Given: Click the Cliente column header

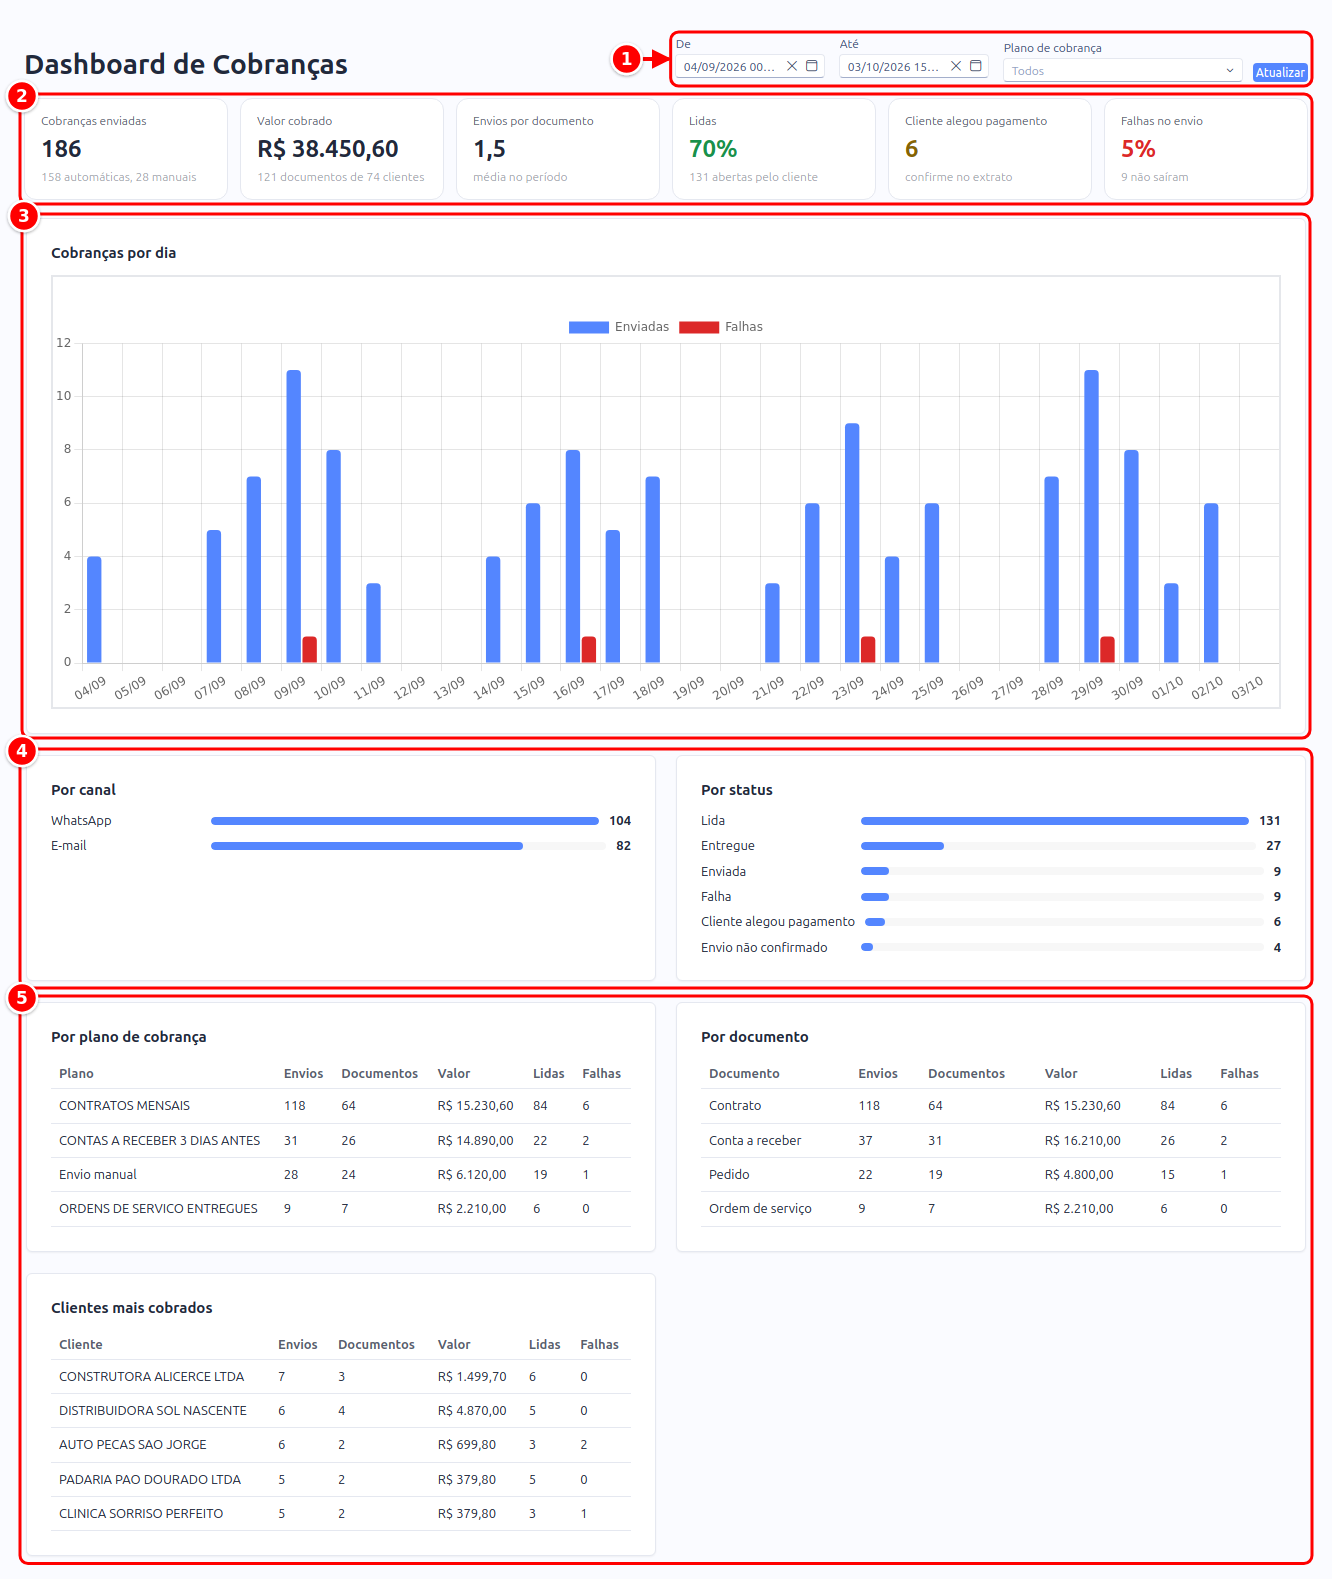Looking at the screenshot, I should (x=81, y=1345).
